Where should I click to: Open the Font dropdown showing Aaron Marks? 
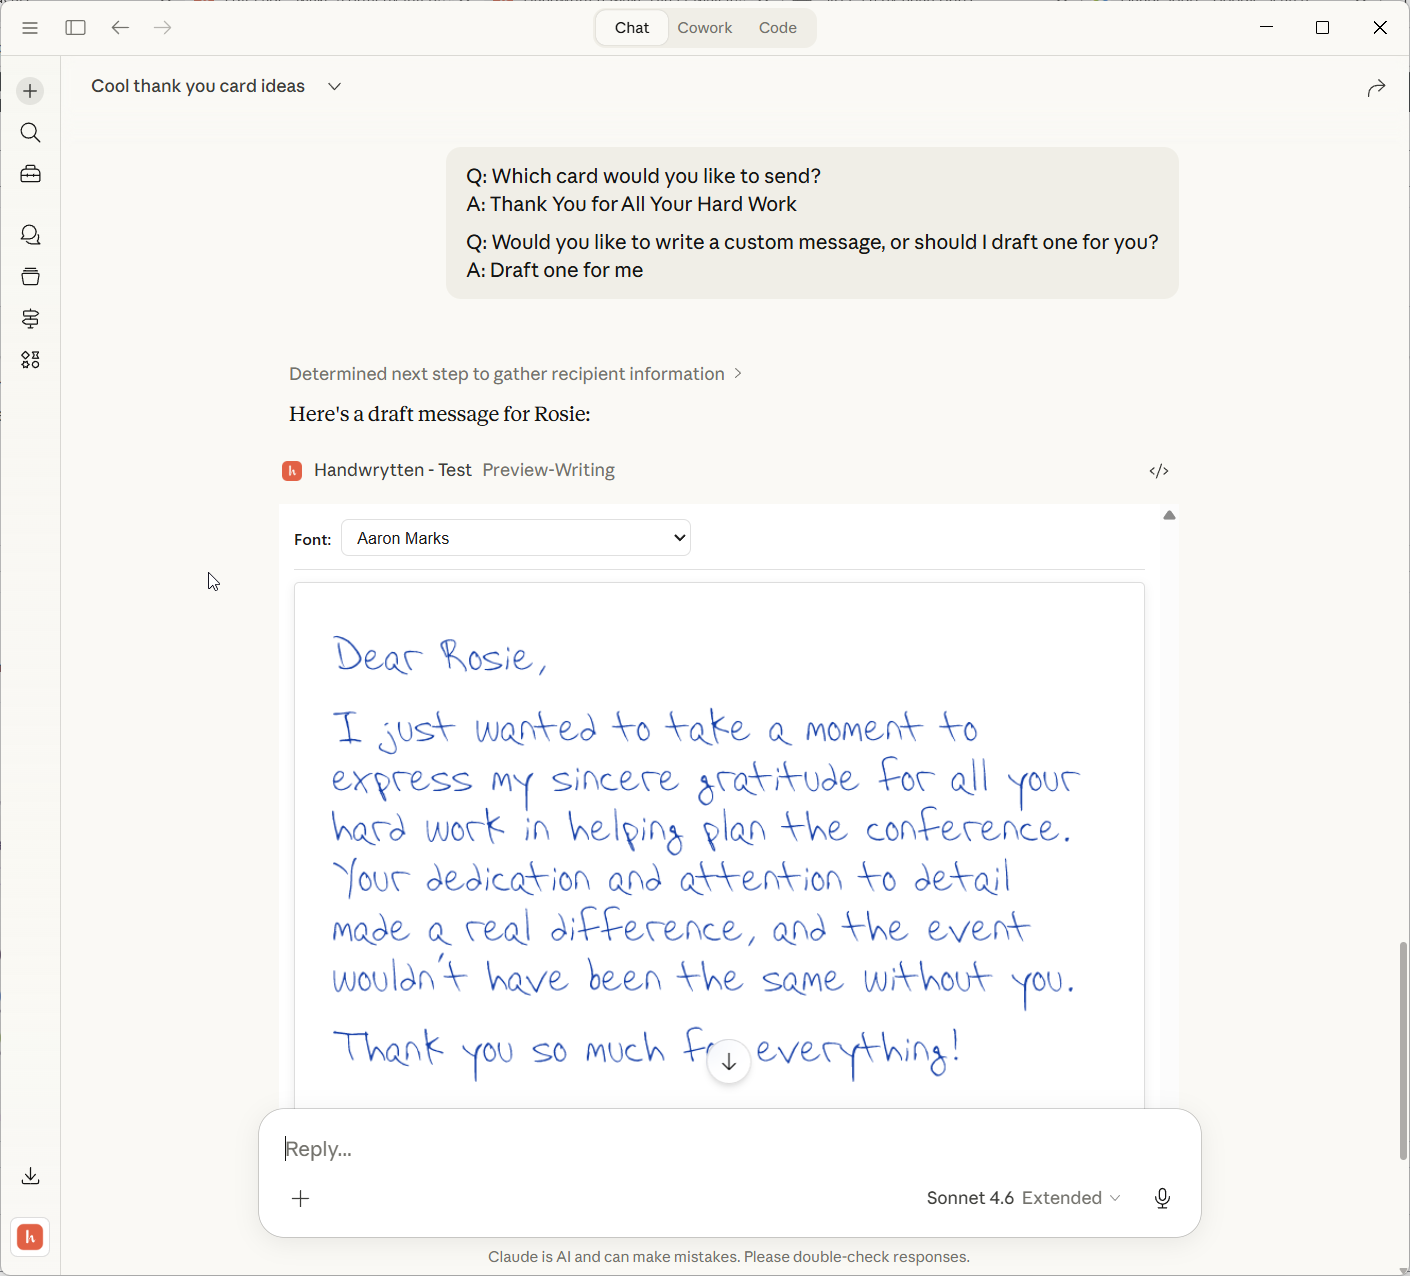point(516,538)
